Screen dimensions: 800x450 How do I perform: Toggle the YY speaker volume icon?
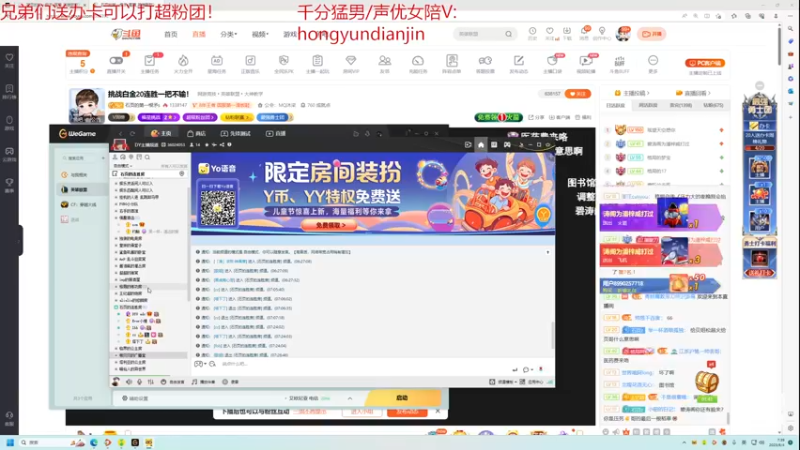tap(129, 382)
